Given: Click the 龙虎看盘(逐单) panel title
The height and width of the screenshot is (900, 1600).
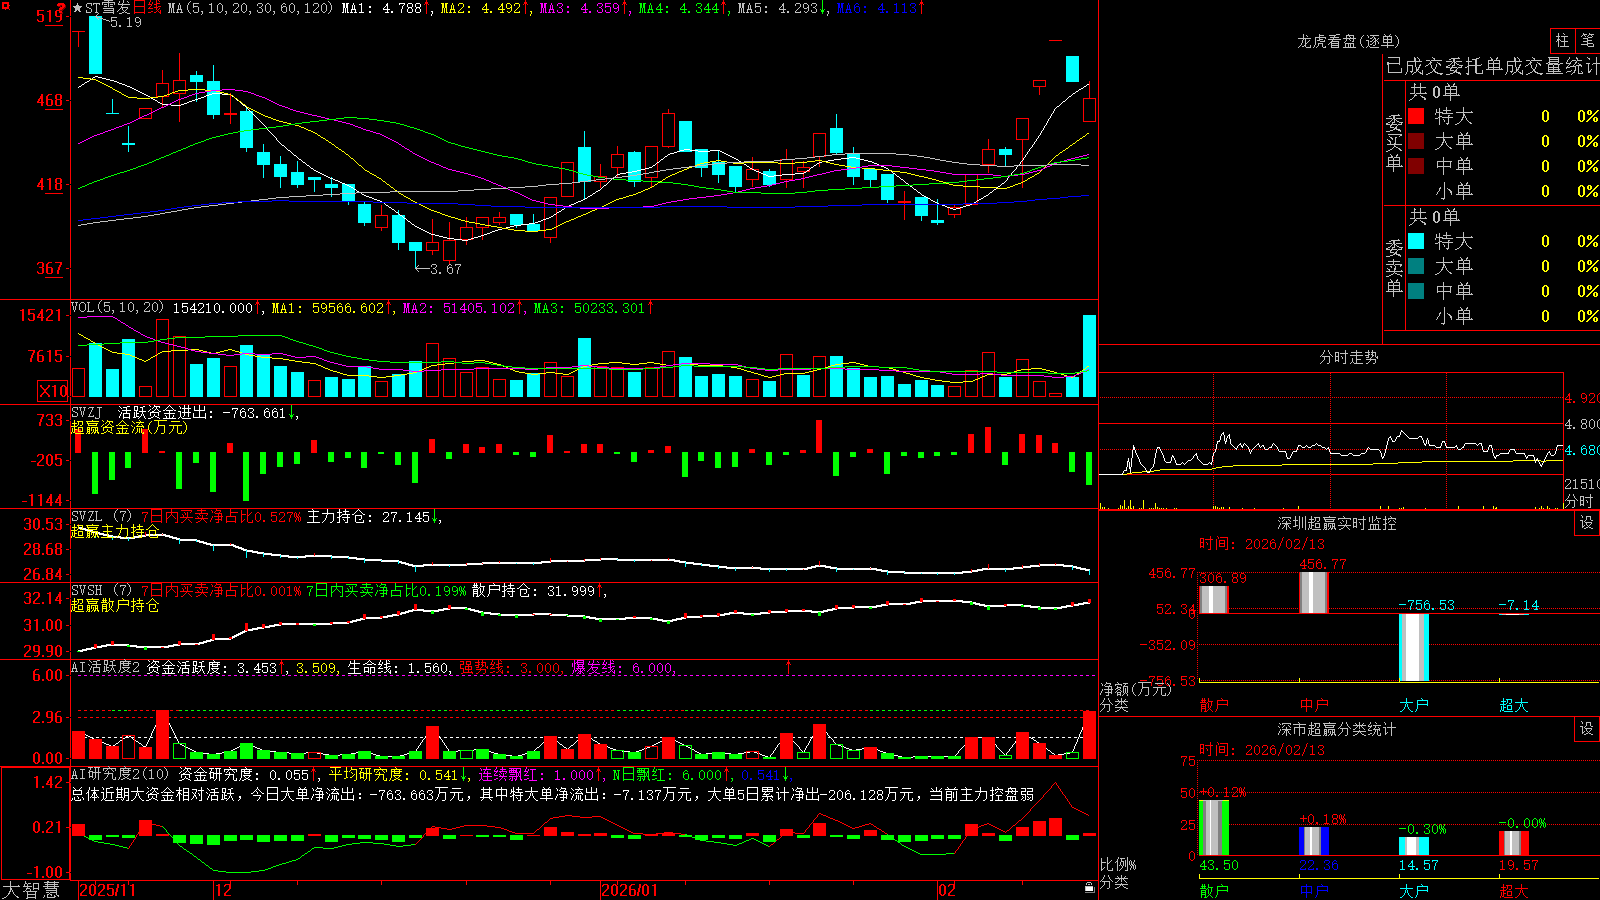Looking at the screenshot, I should point(1348,41).
